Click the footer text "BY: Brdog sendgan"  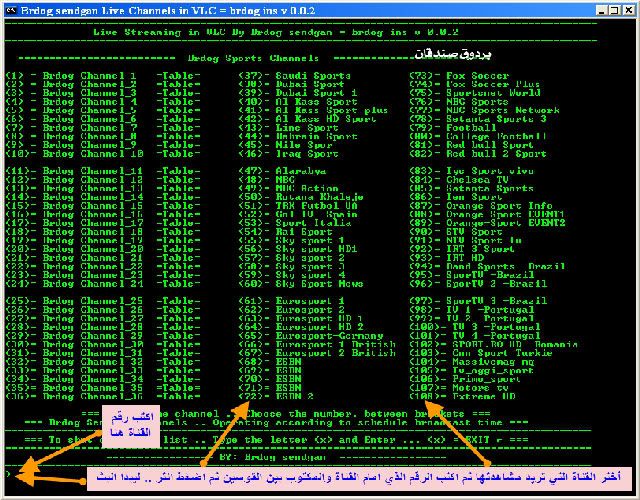tap(273, 457)
